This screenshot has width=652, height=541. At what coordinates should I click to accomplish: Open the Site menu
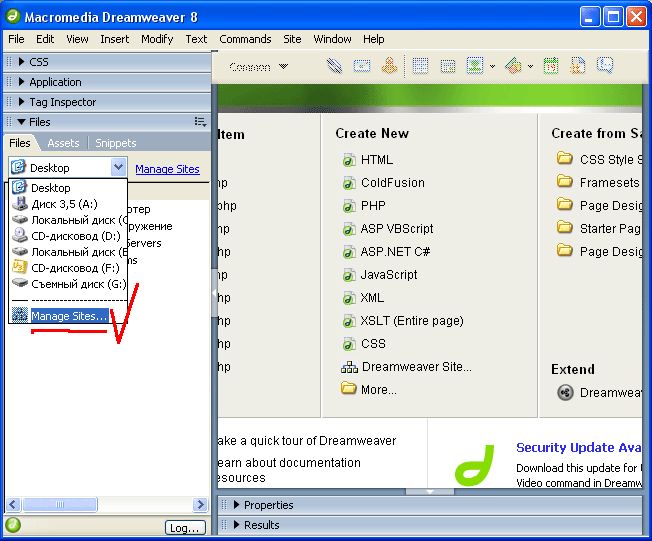click(292, 39)
